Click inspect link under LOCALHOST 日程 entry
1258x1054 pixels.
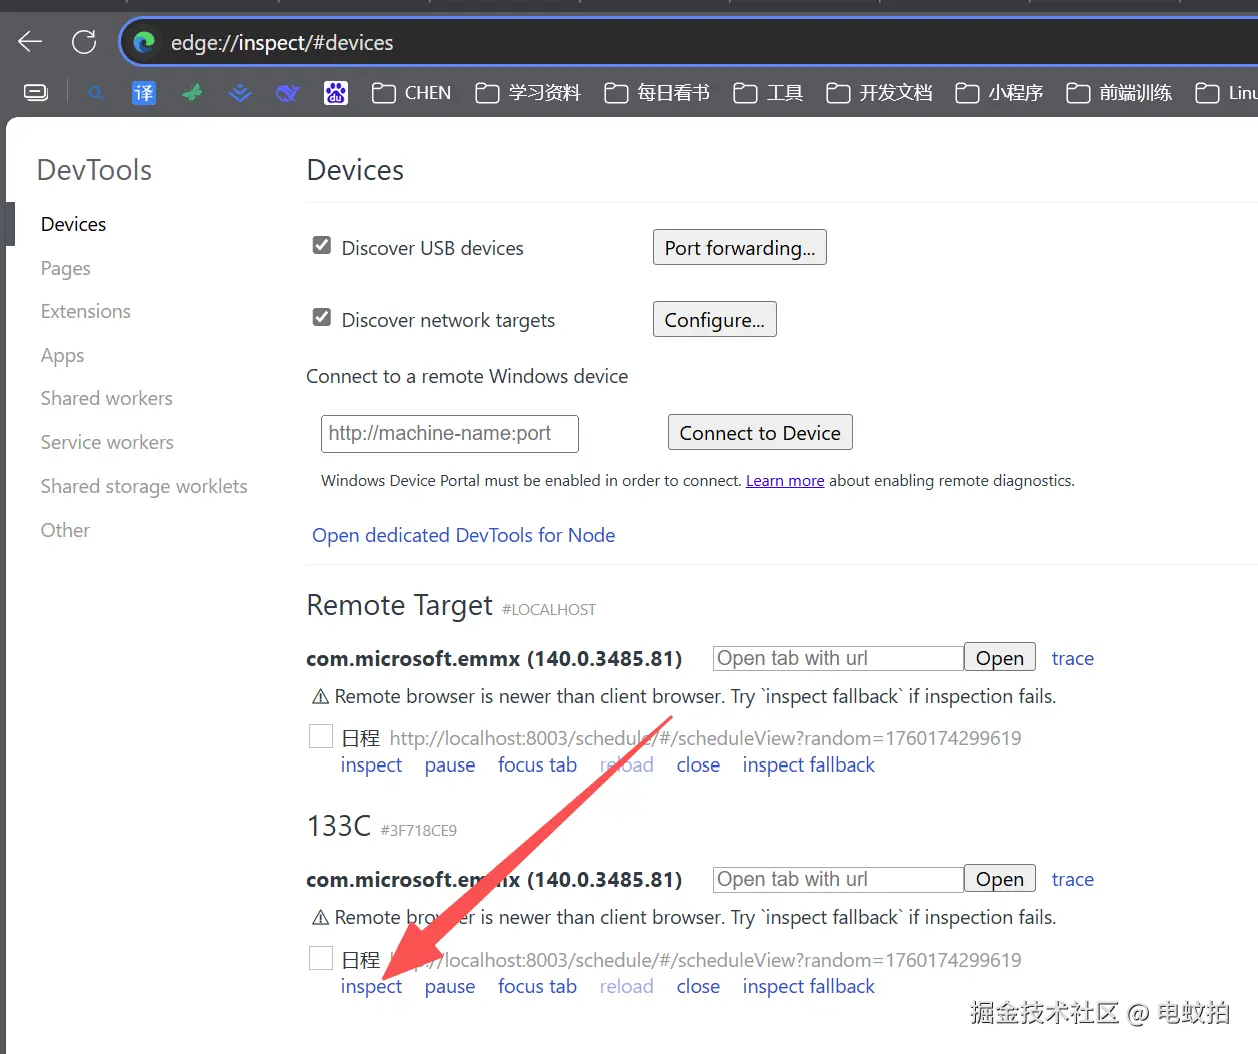[x=371, y=765]
